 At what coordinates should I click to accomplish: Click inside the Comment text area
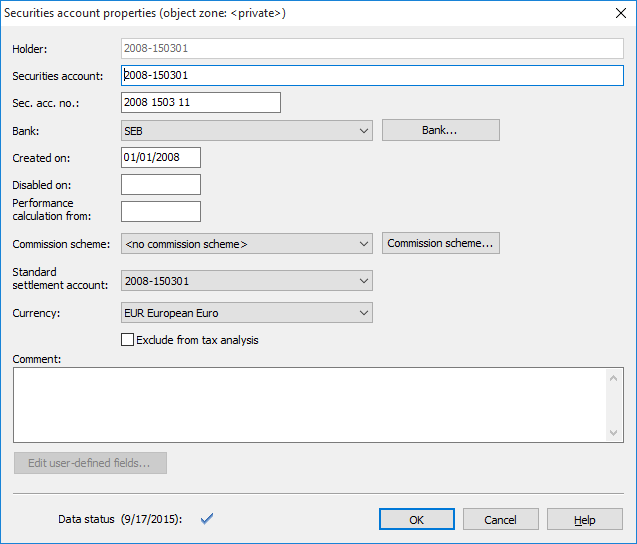(x=310, y=404)
